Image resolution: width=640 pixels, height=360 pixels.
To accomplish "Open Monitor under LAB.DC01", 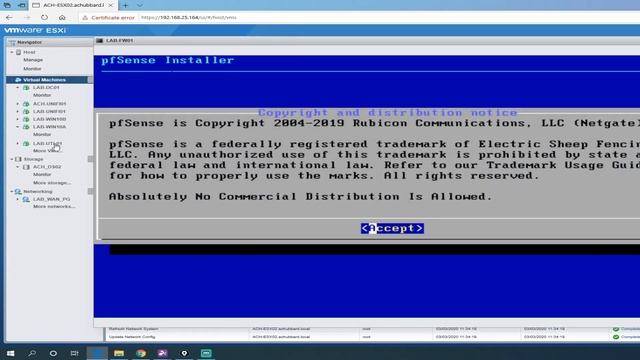I will [x=42, y=95].
